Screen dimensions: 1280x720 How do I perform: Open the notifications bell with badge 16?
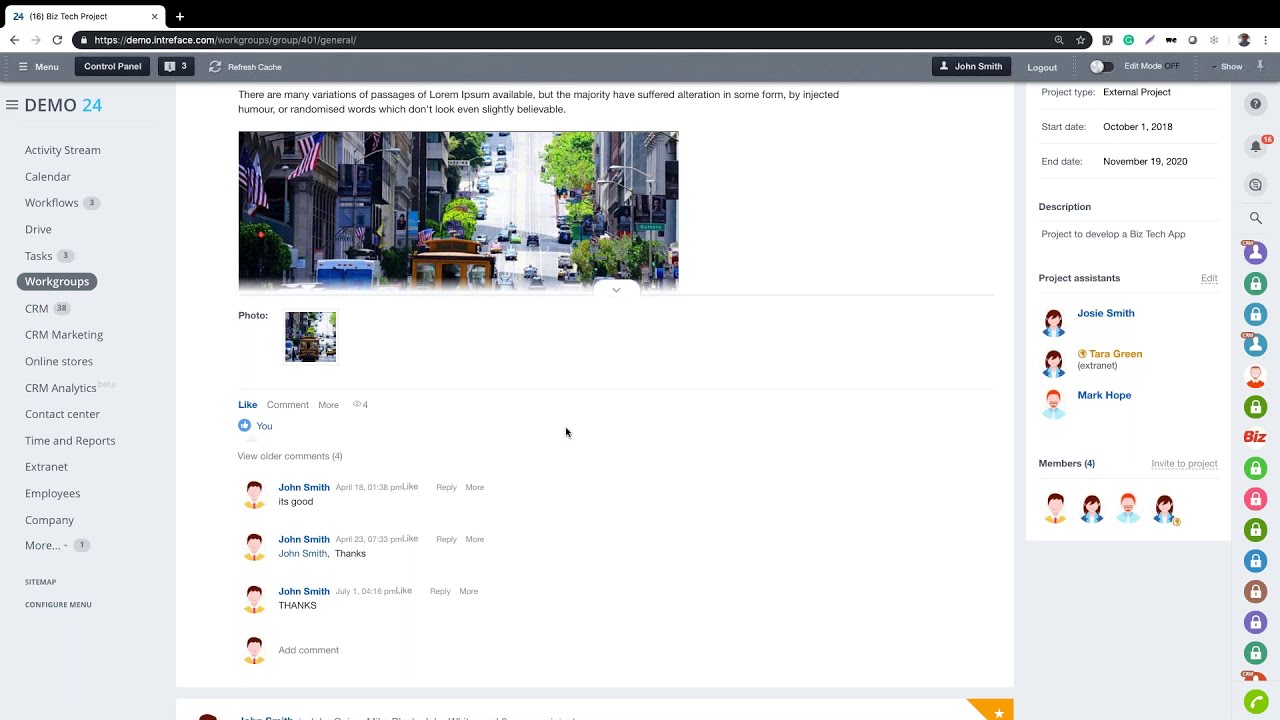[x=1256, y=146]
